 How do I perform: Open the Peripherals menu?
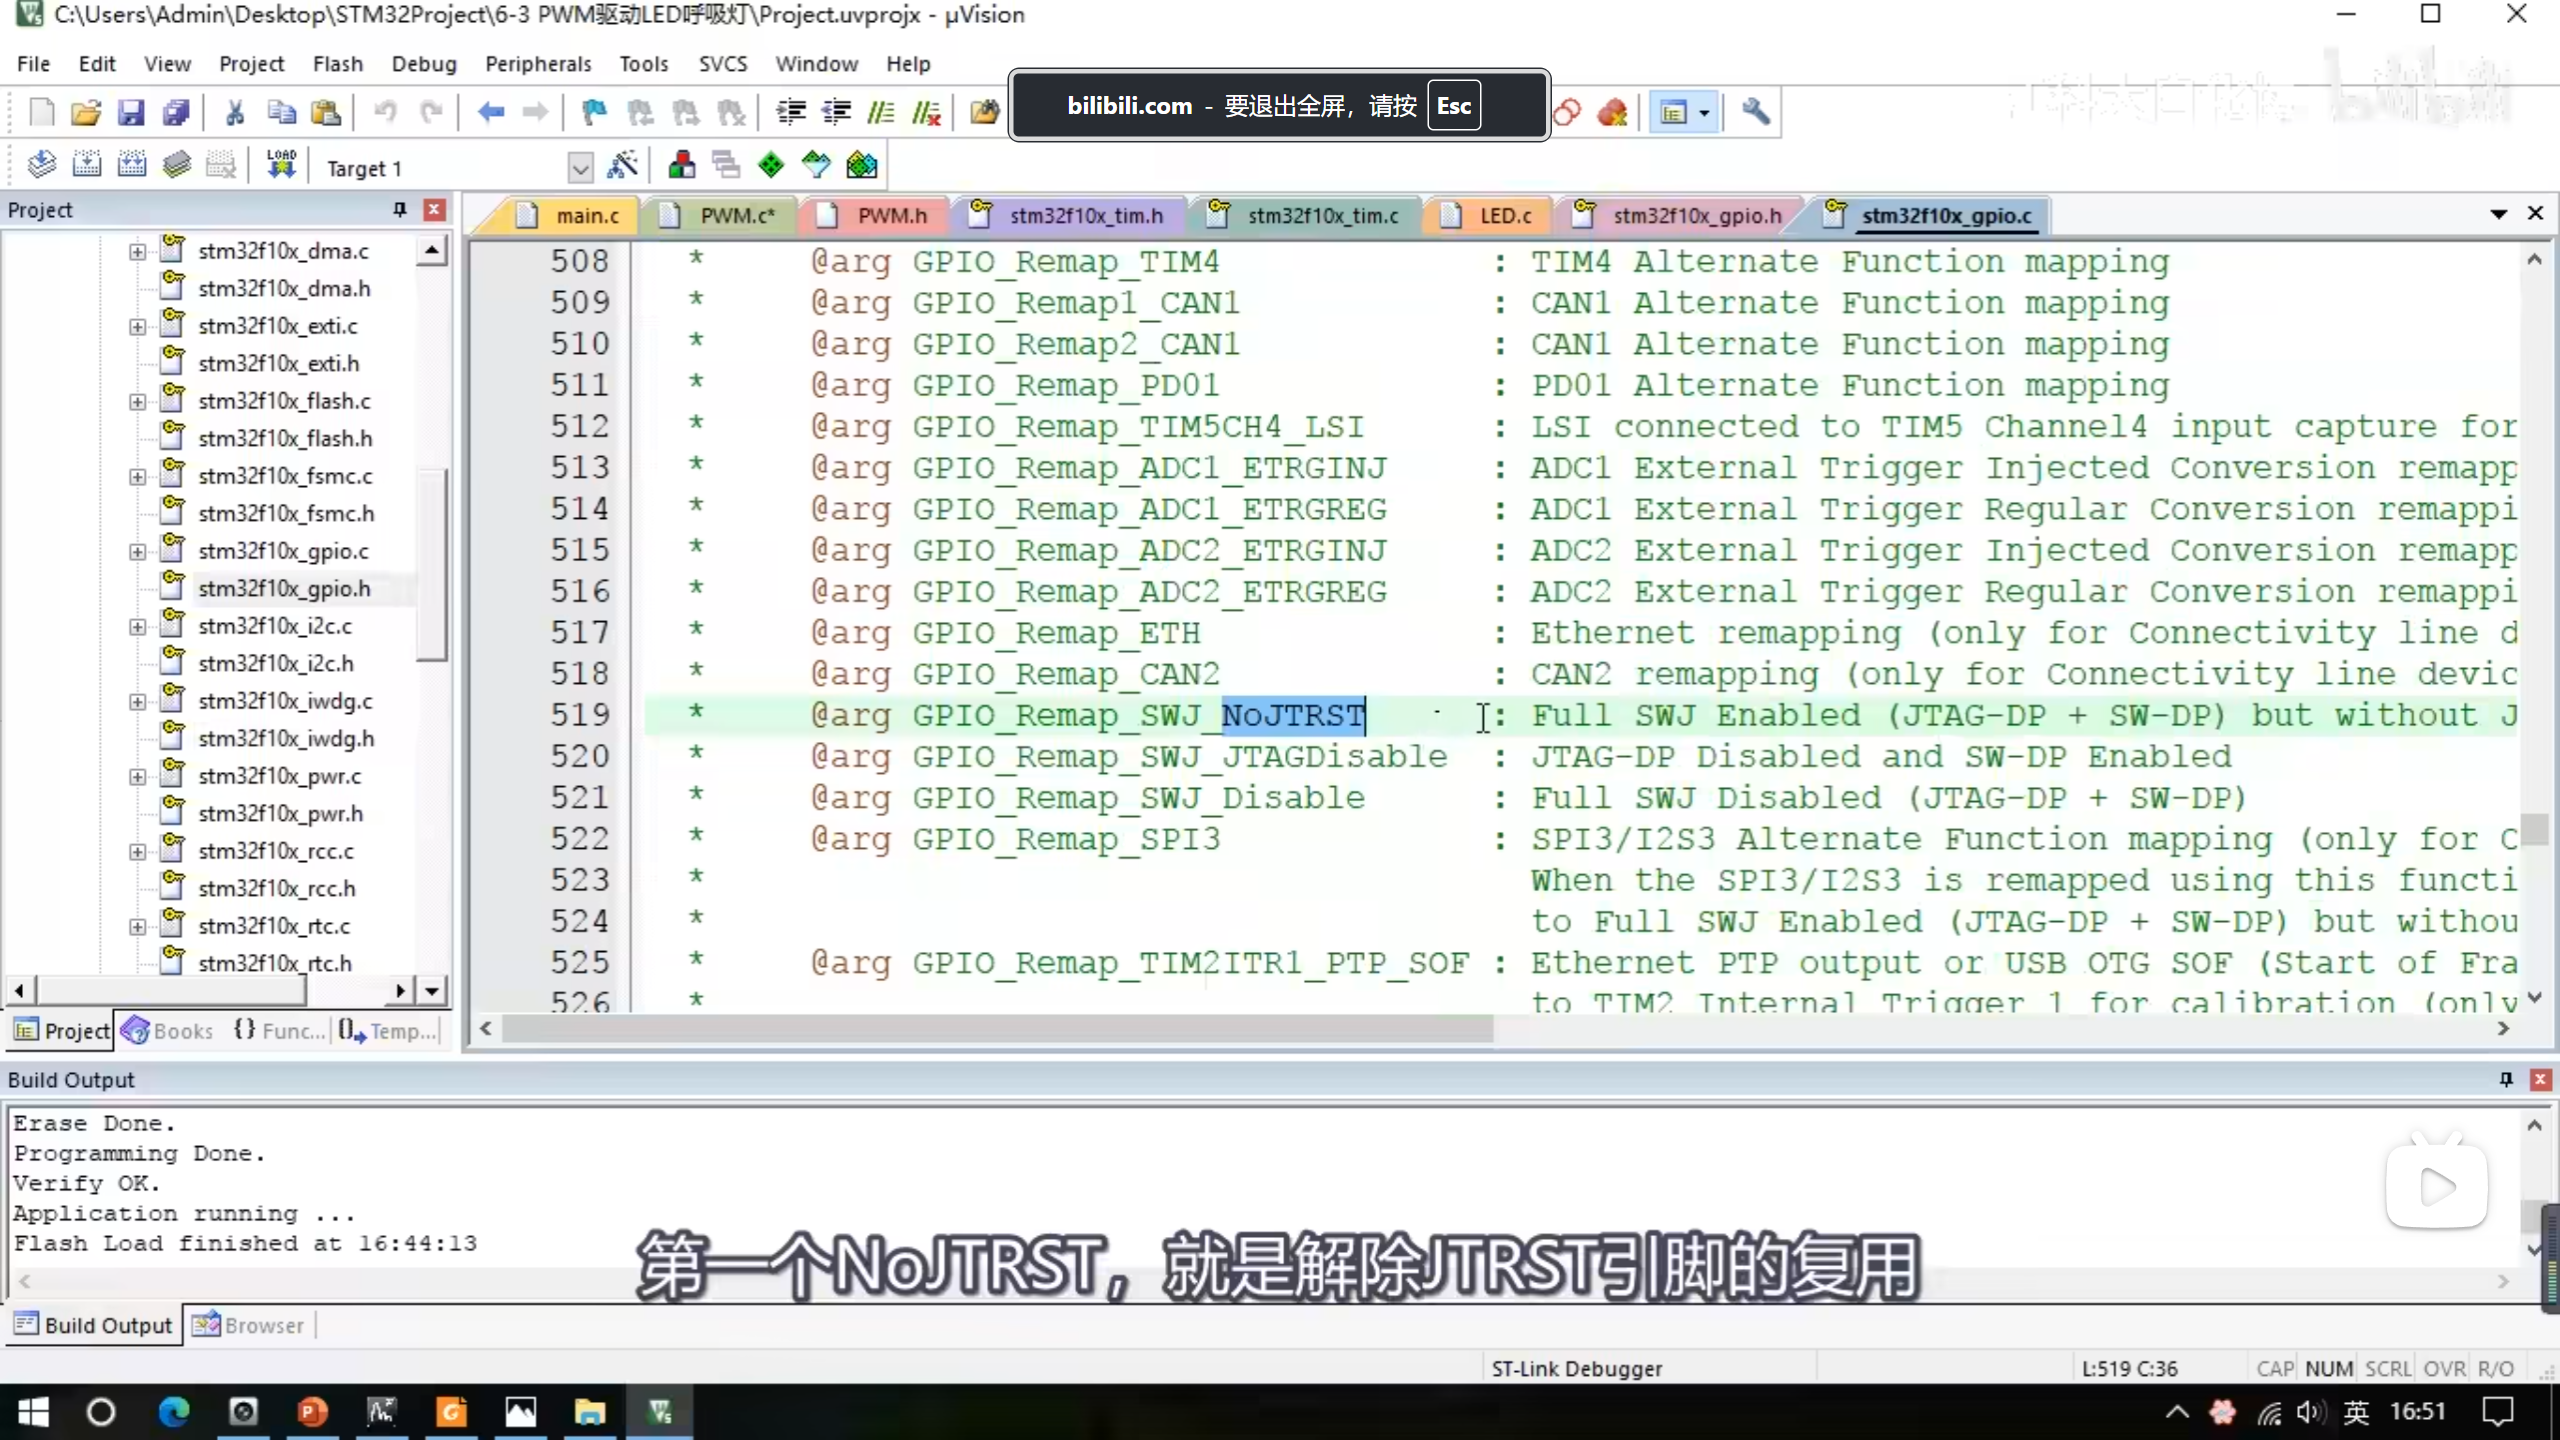click(538, 64)
